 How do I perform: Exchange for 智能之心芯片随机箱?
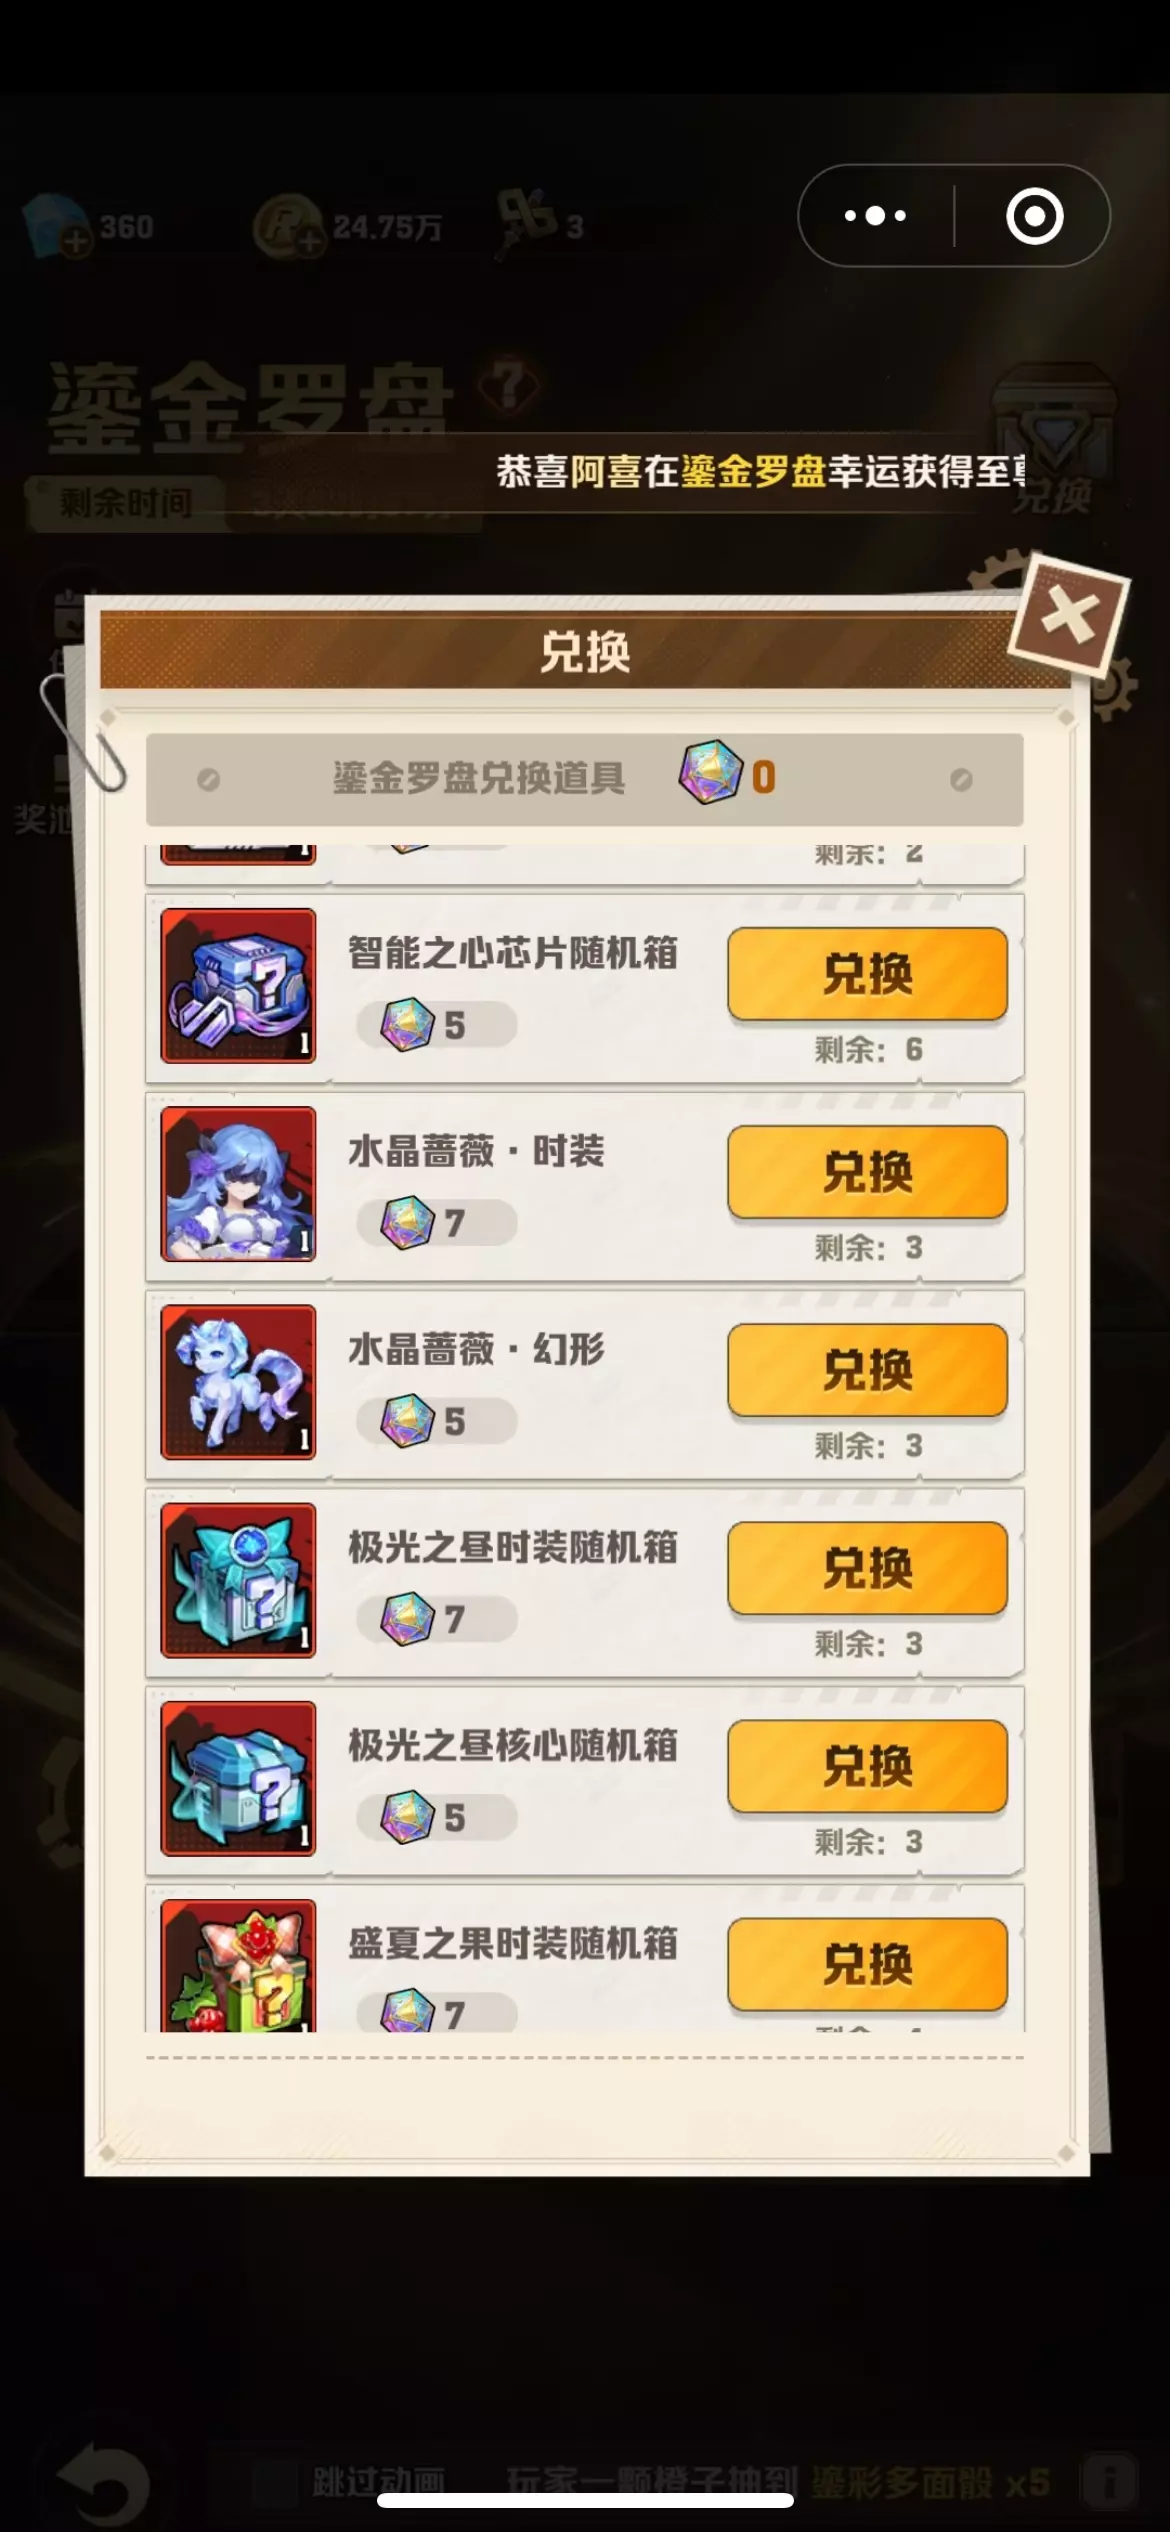coord(867,974)
